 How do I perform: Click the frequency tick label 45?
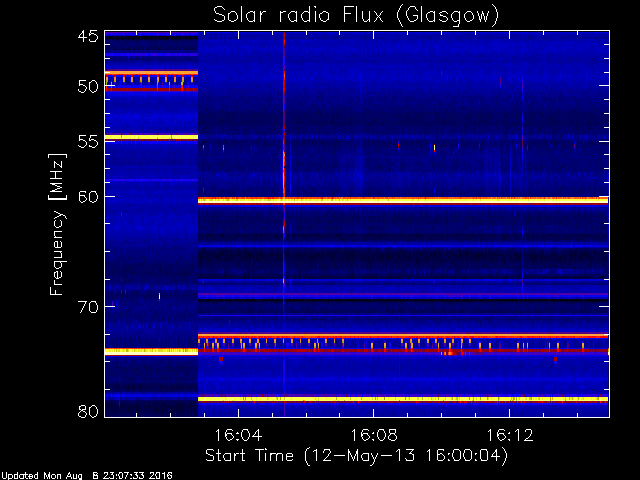click(x=88, y=36)
